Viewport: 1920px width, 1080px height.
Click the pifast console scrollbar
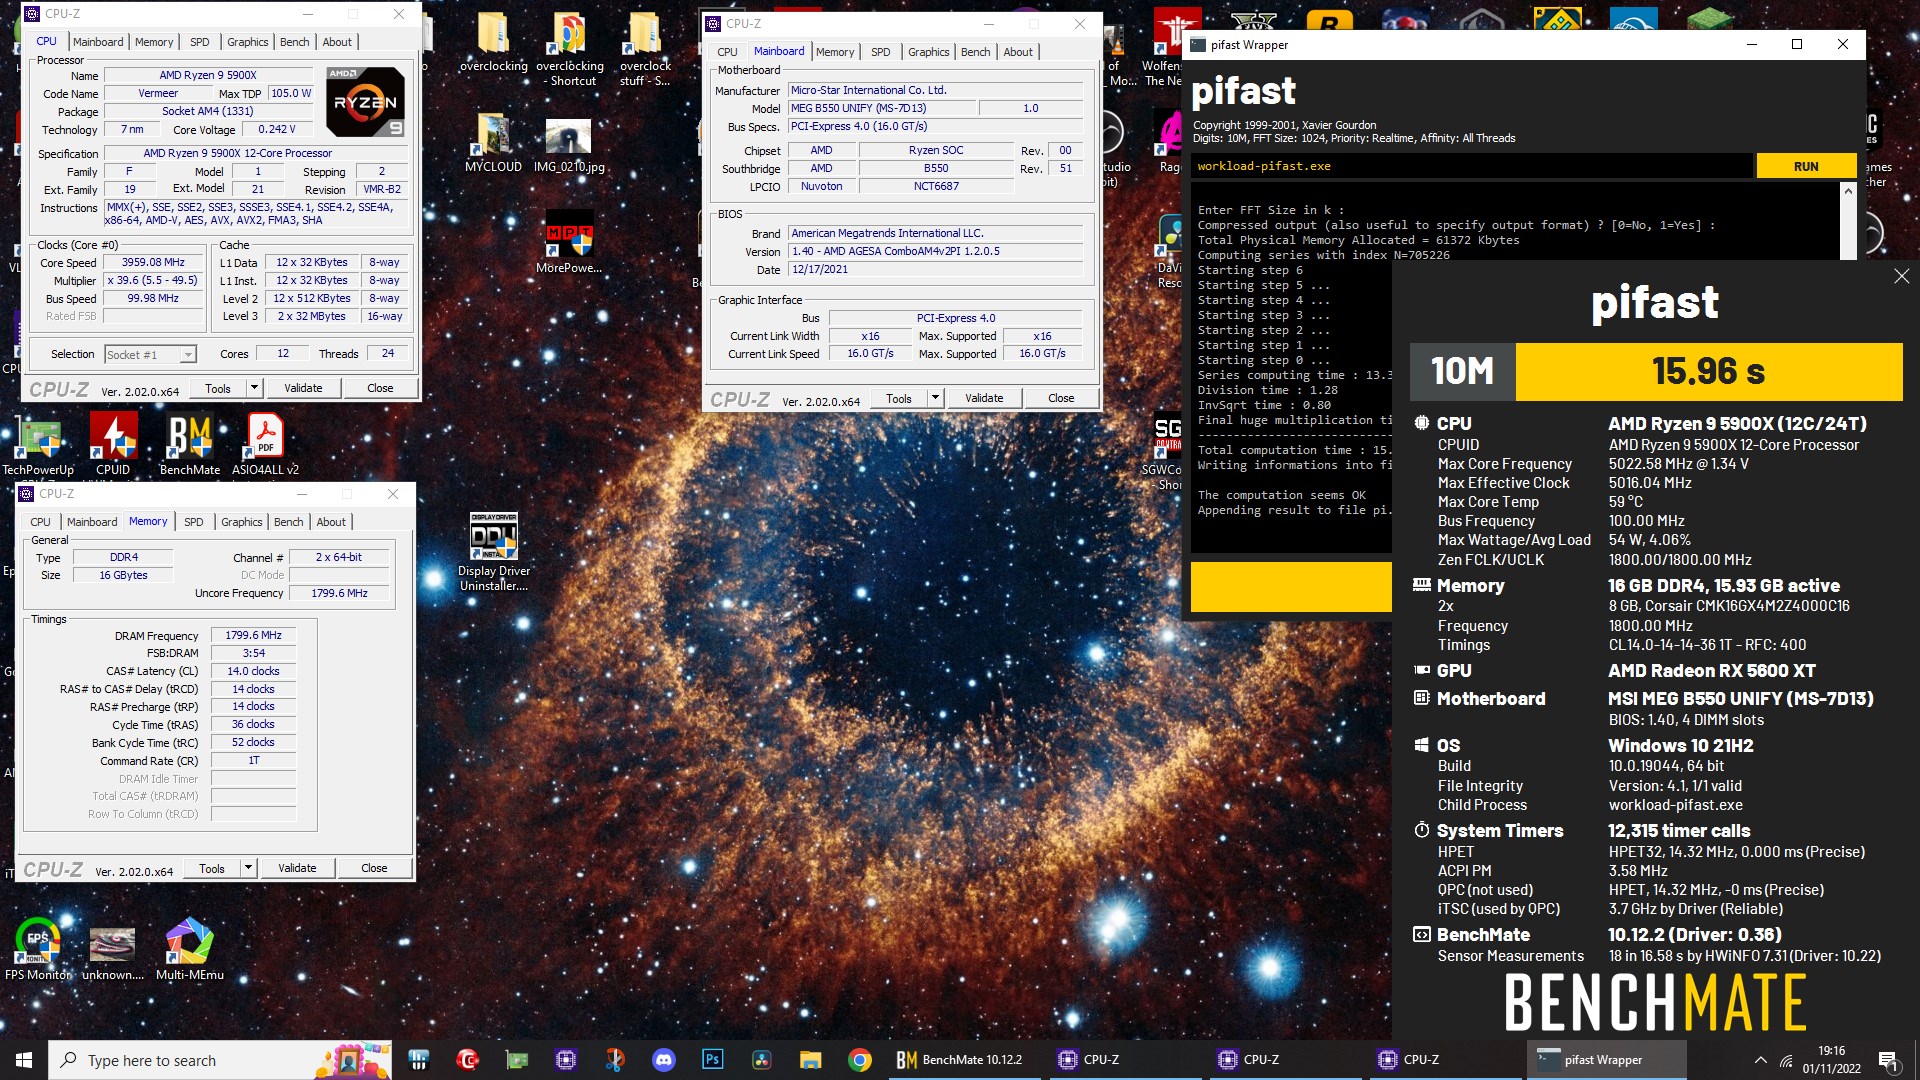[x=1849, y=222]
